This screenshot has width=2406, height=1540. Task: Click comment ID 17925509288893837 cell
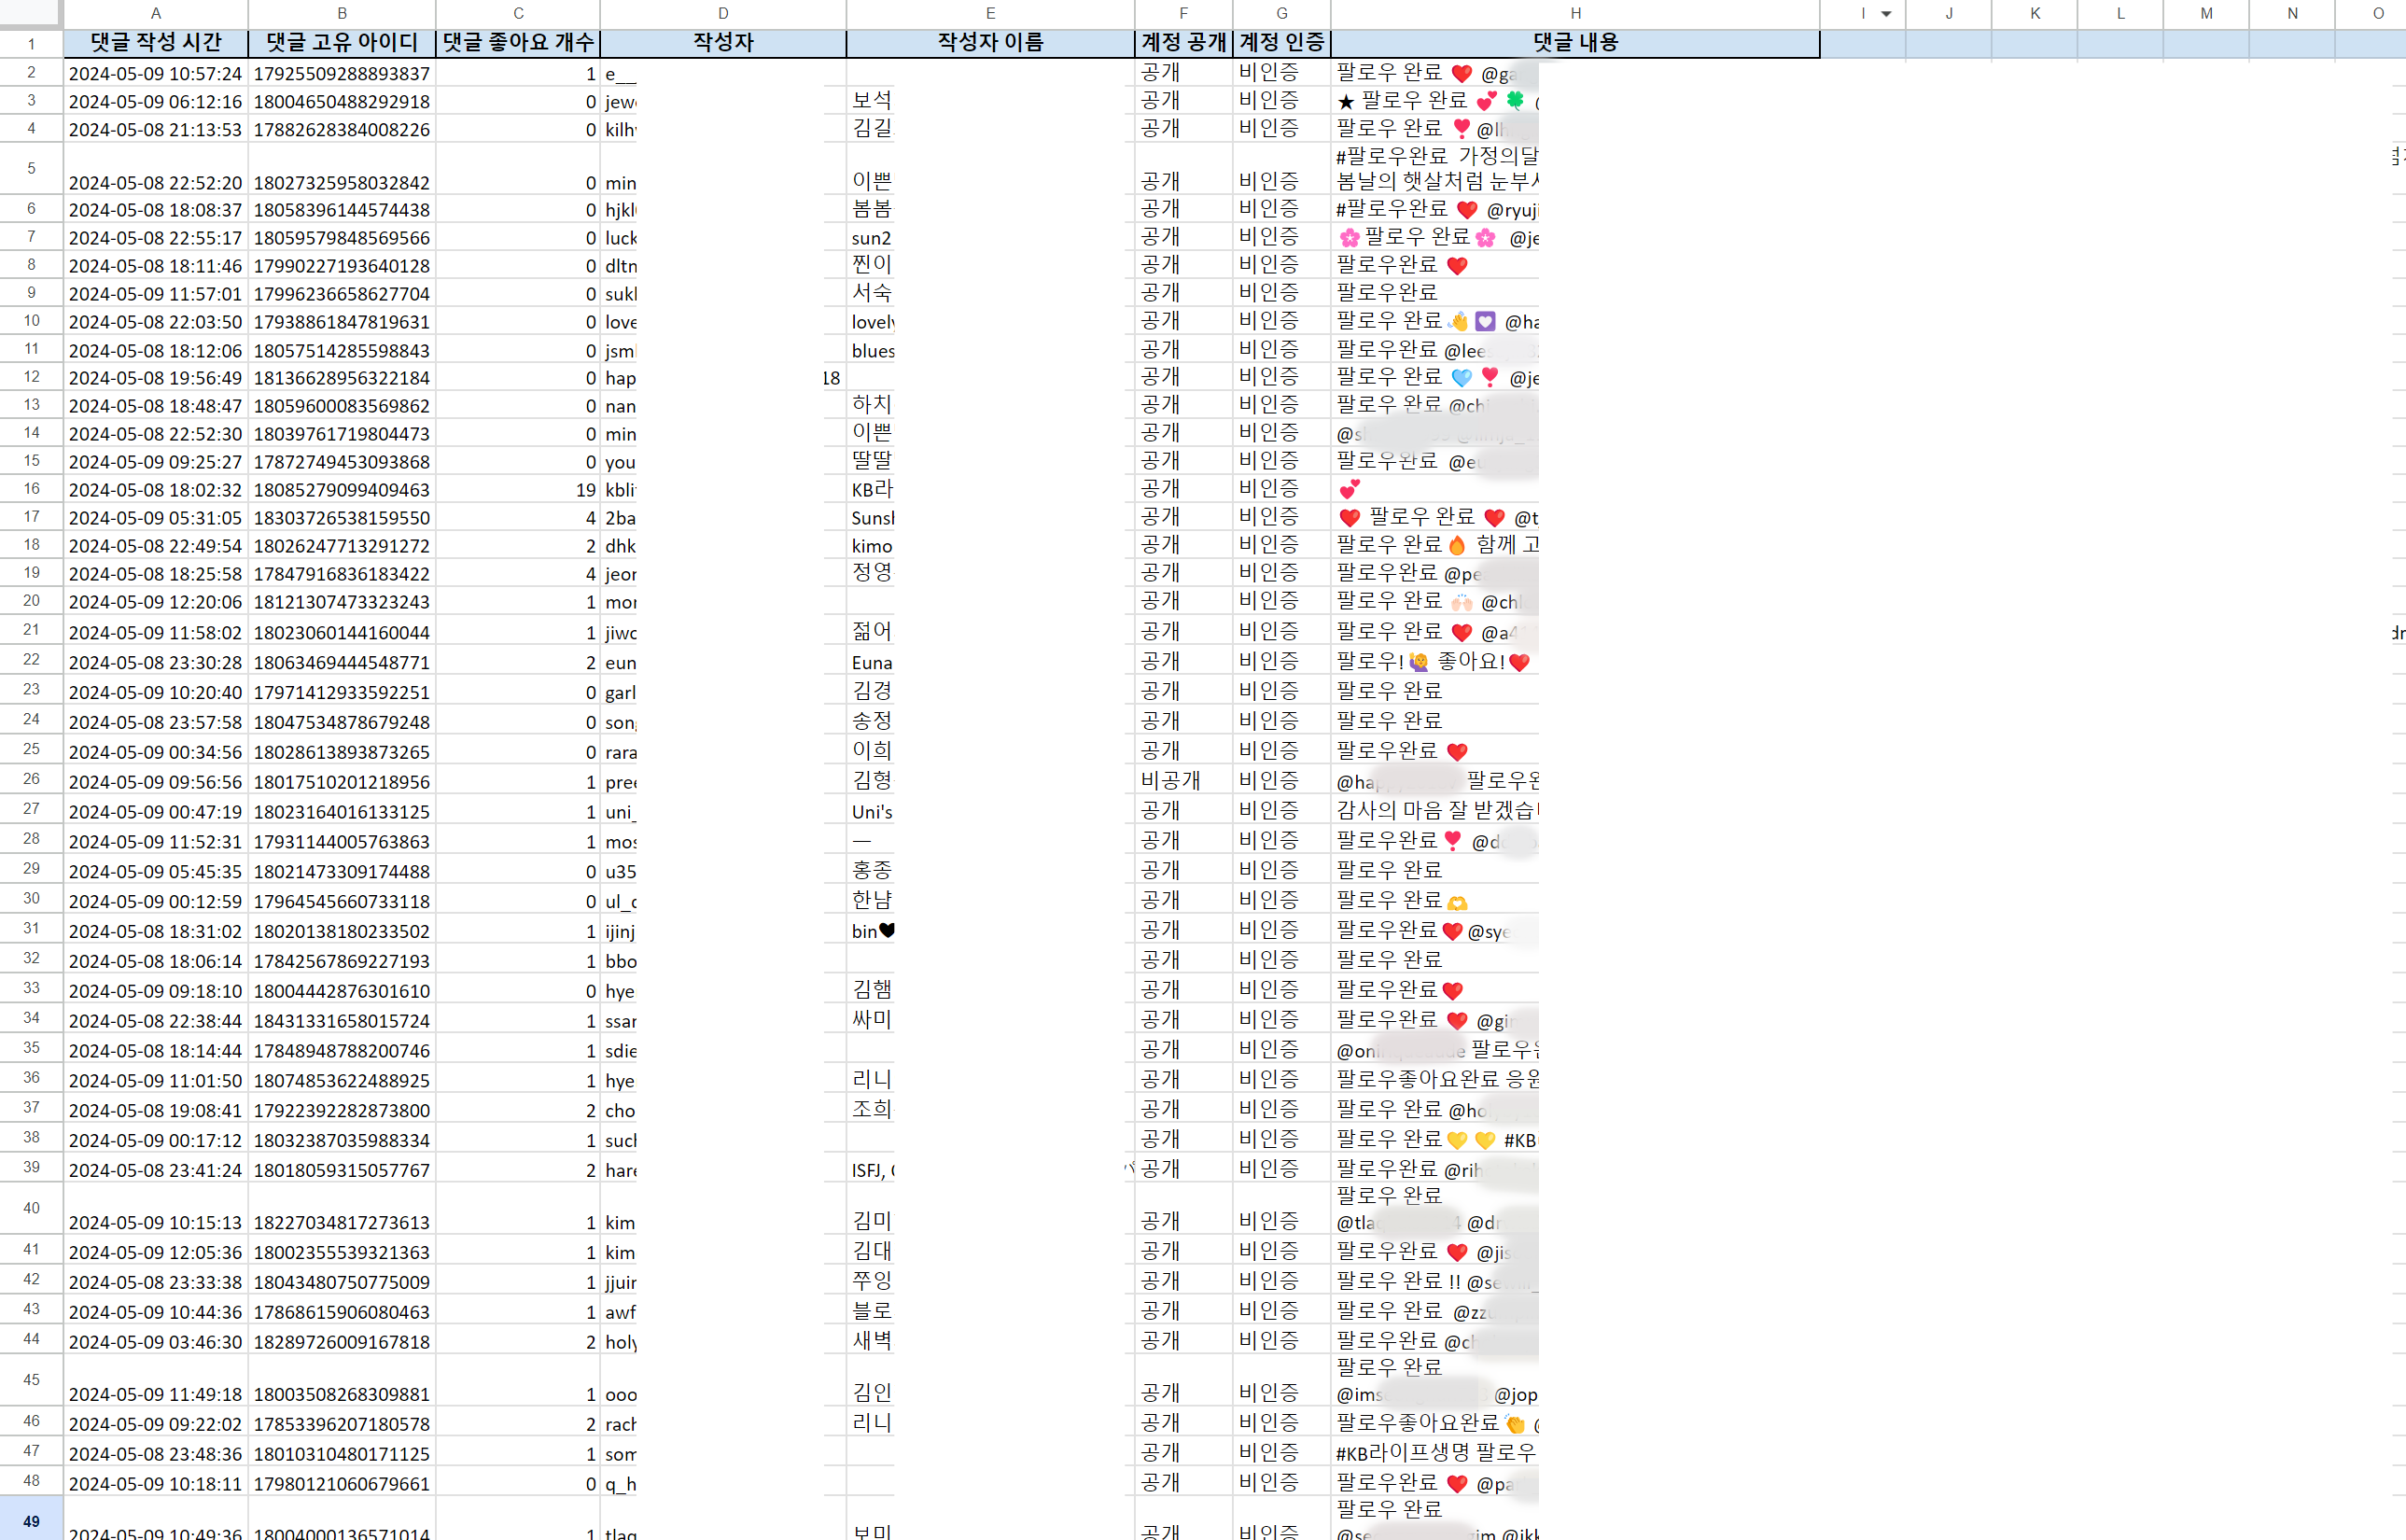point(341,74)
